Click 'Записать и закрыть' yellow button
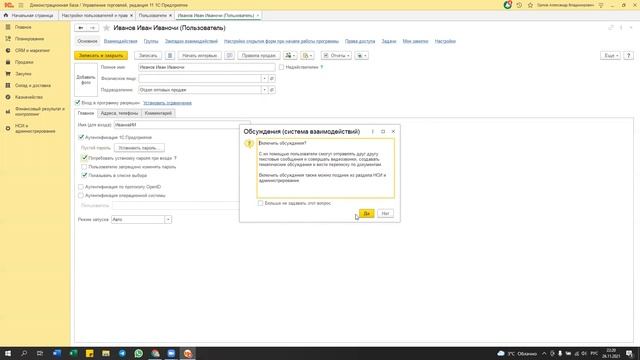 pos(101,56)
